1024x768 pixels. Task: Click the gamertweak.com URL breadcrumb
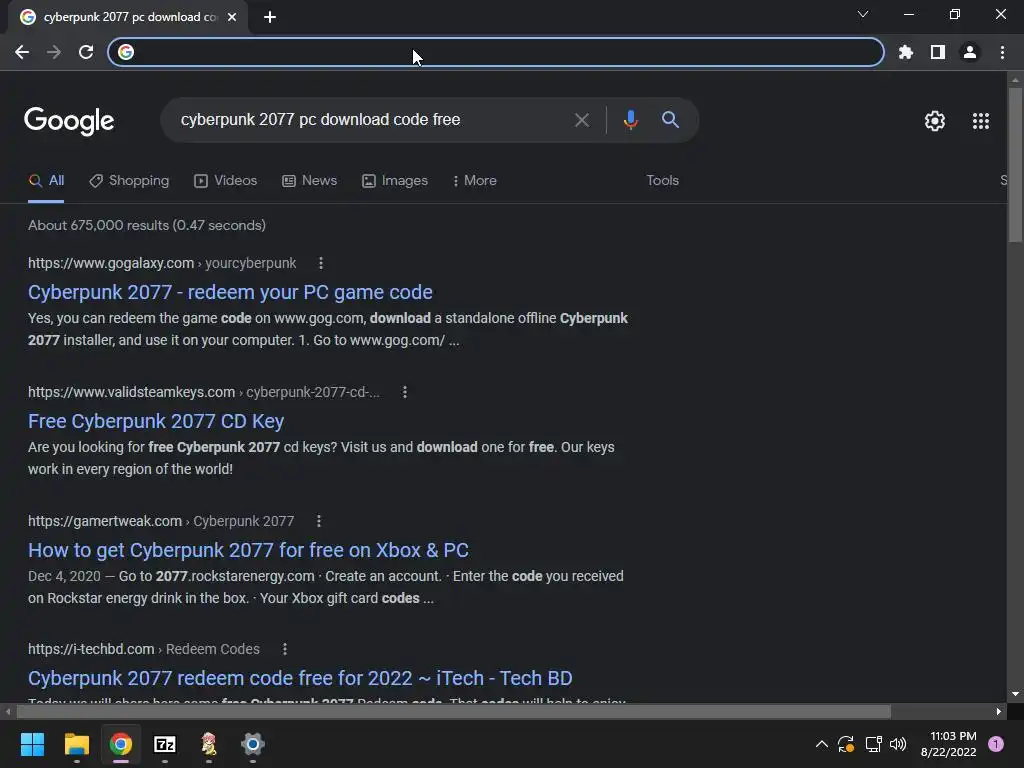pos(161,521)
